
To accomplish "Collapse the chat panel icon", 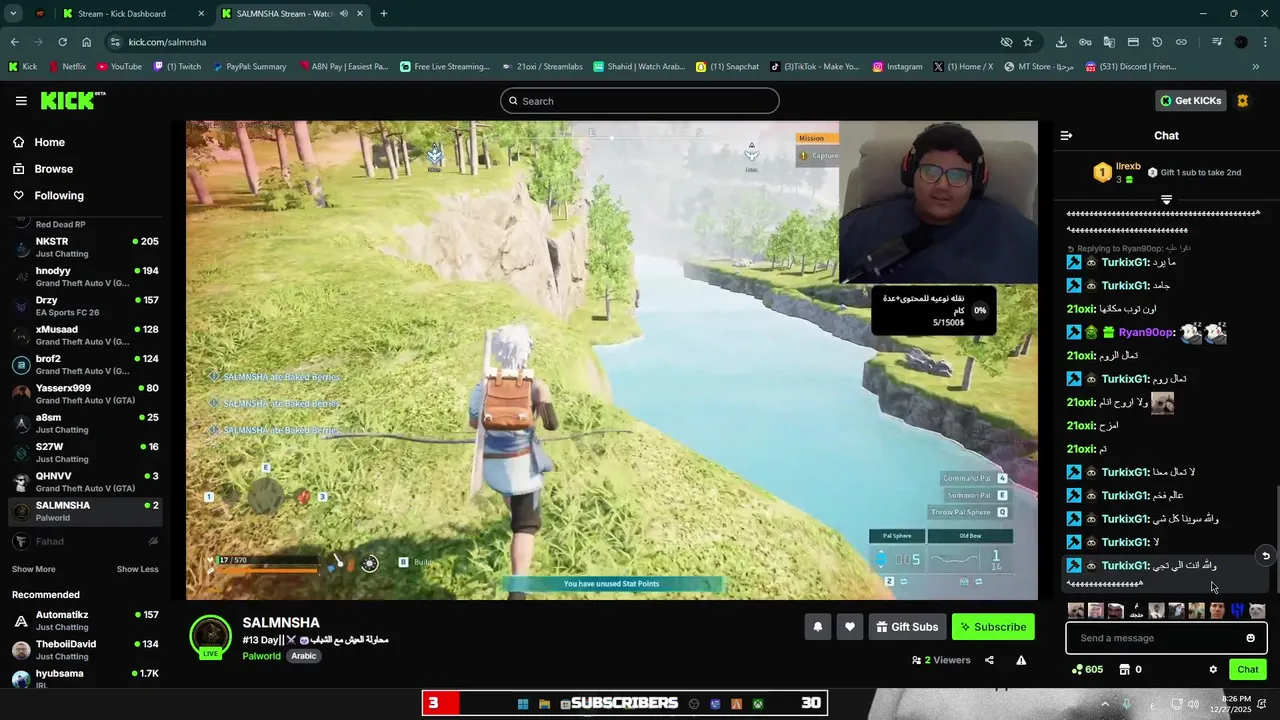I will 1066,135.
